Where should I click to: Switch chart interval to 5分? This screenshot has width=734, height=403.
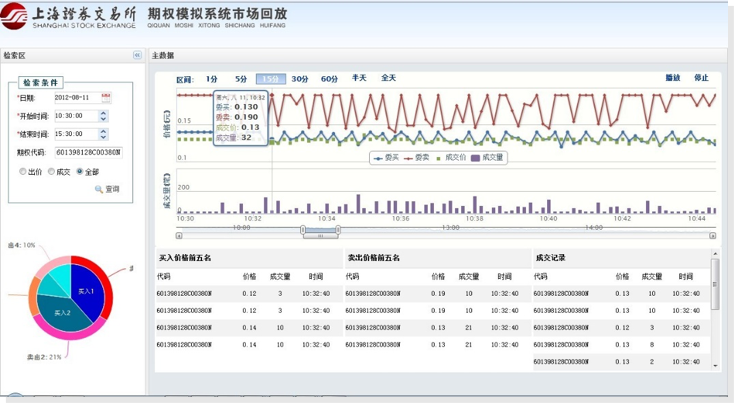(x=241, y=79)
